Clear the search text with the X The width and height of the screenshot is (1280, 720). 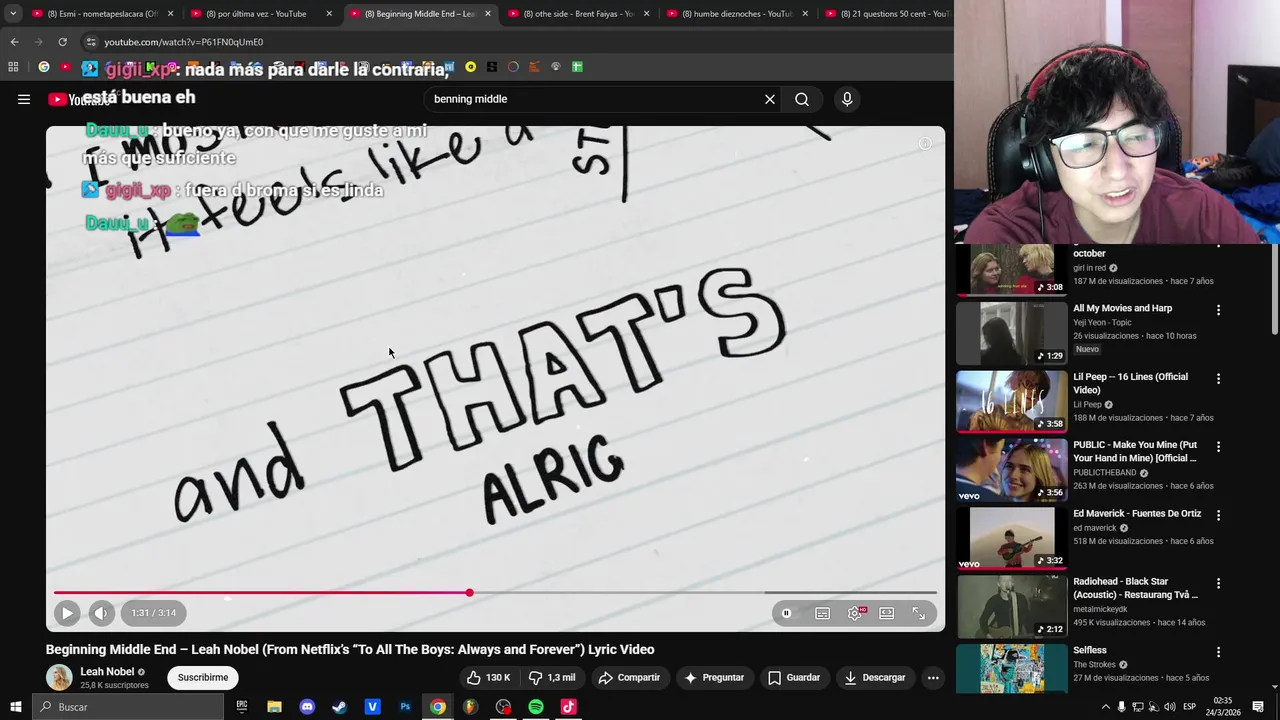pos(770,99)
